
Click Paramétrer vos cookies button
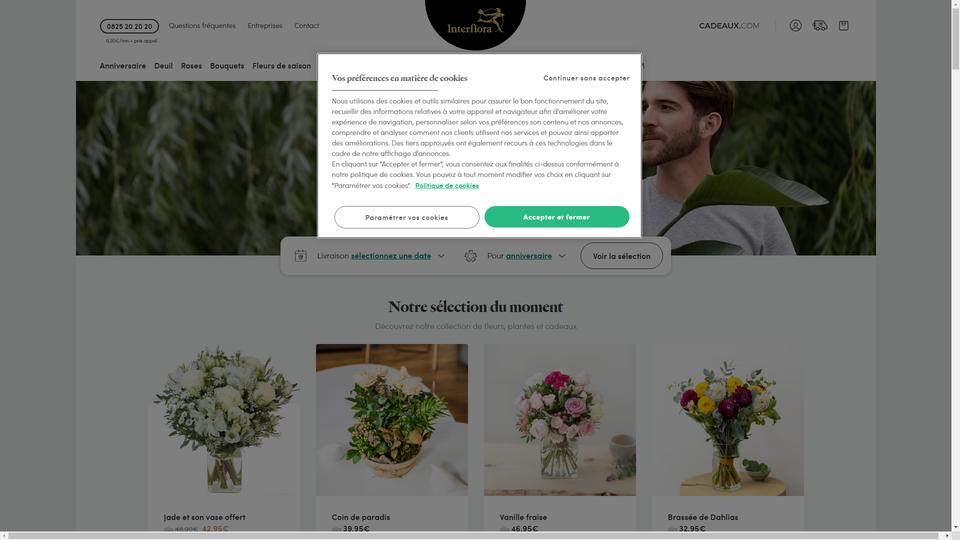(407, 217)
